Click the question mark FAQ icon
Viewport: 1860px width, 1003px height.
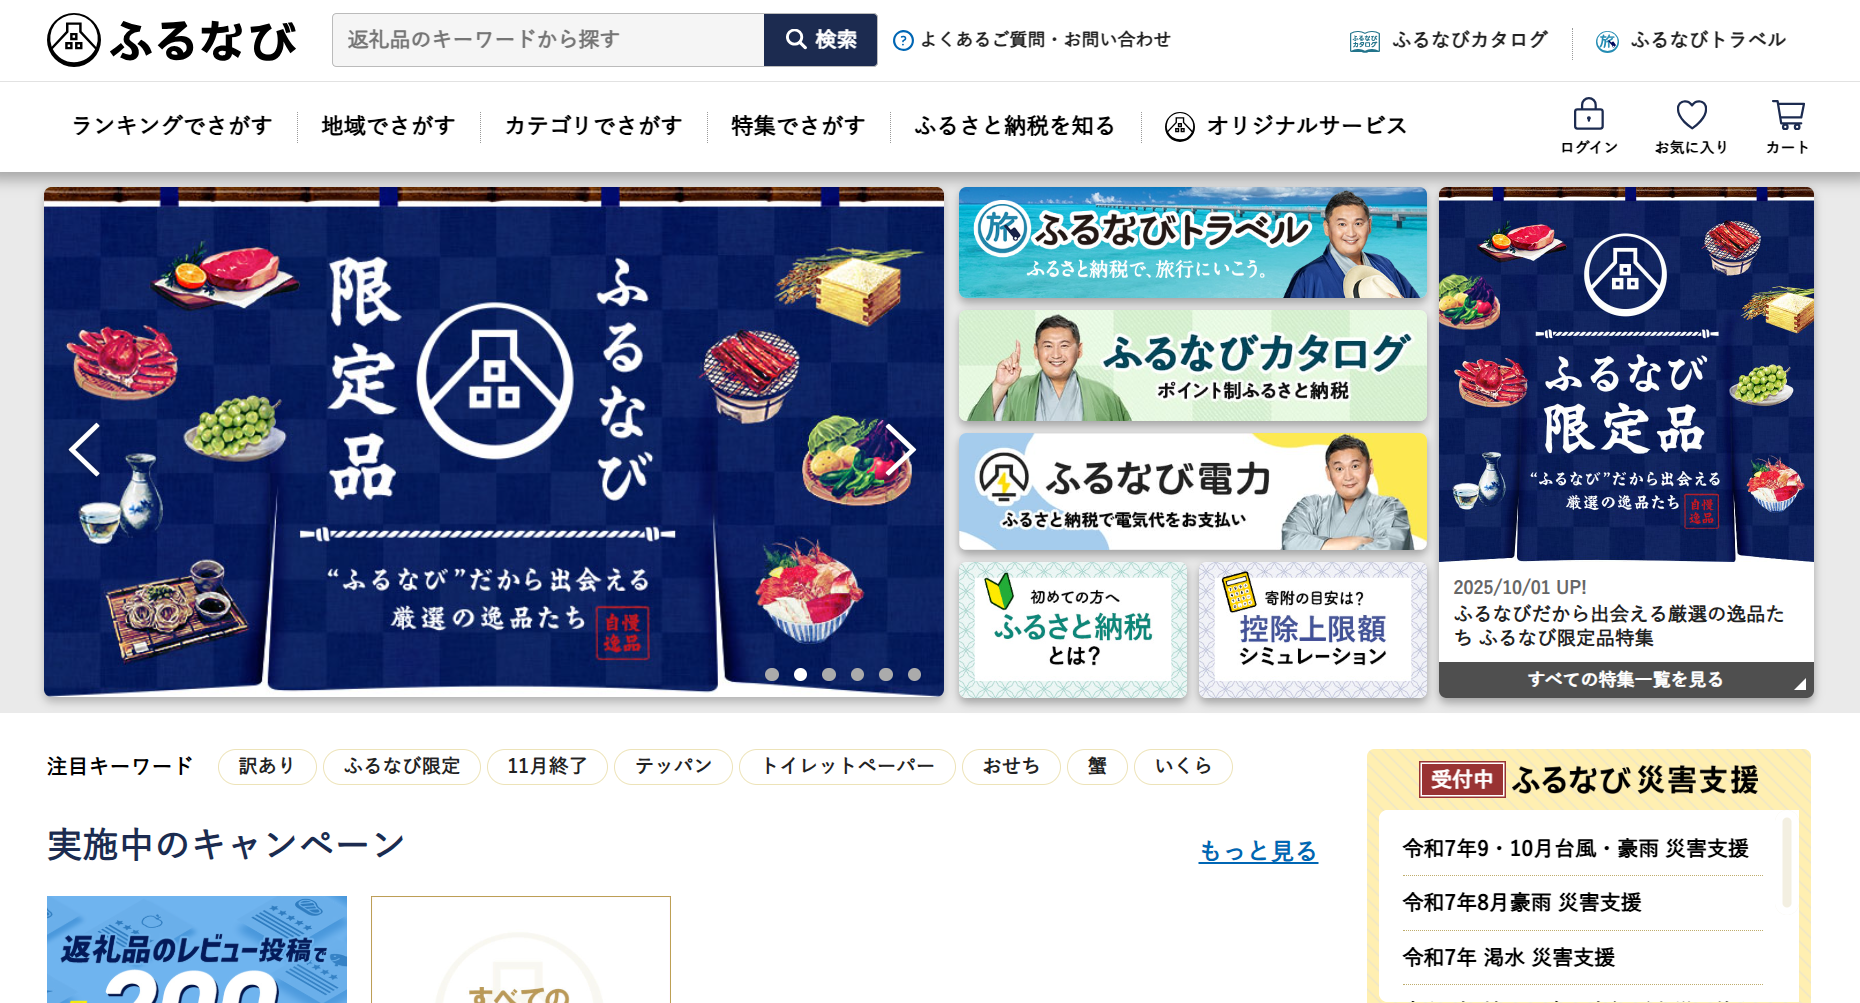click(x=903, y=40)
